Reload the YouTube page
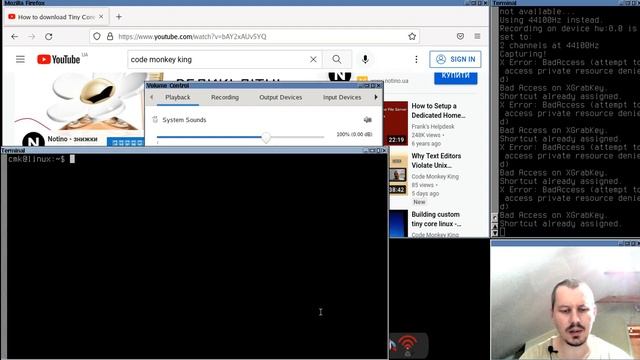Image resolution: width=640 pixels, height=360 pixels. point(49,36)
